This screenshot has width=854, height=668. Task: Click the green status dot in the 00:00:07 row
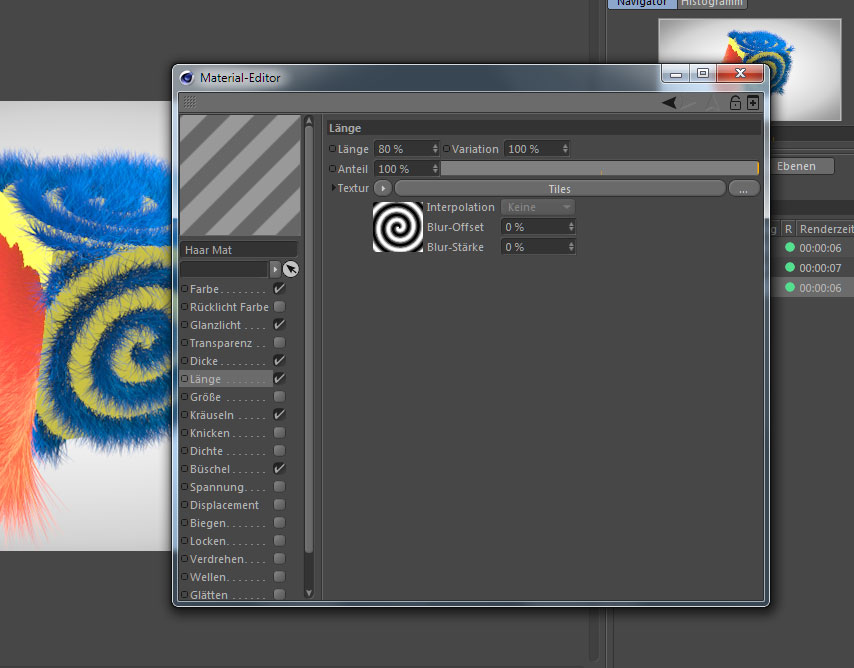coord(790,268)
